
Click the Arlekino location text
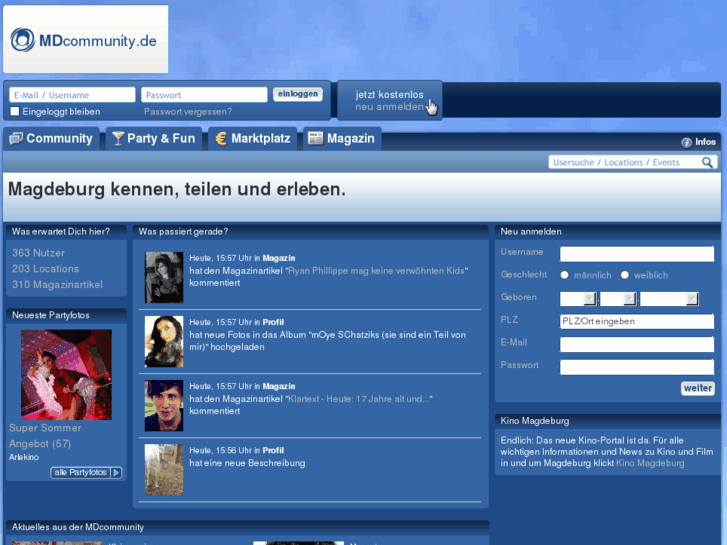[24, 457]
